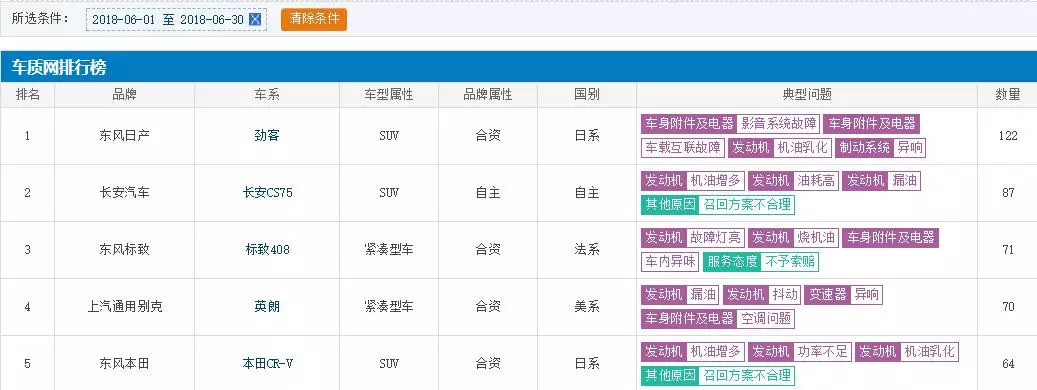Click the 上汽通用别克 brand cell

coord(124,307)
